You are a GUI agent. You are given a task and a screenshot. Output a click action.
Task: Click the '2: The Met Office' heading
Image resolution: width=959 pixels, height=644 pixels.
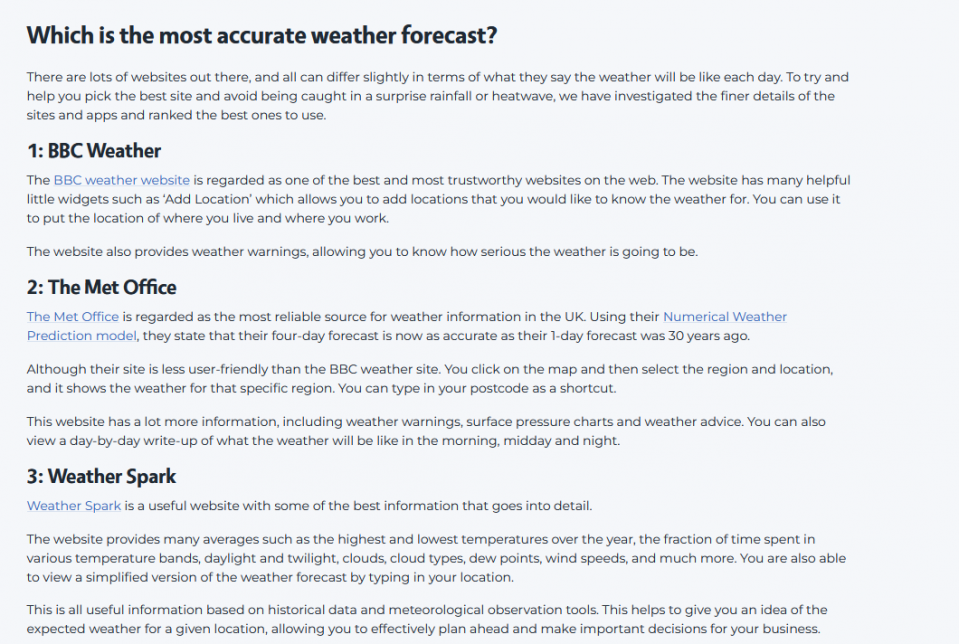[102, 287]
